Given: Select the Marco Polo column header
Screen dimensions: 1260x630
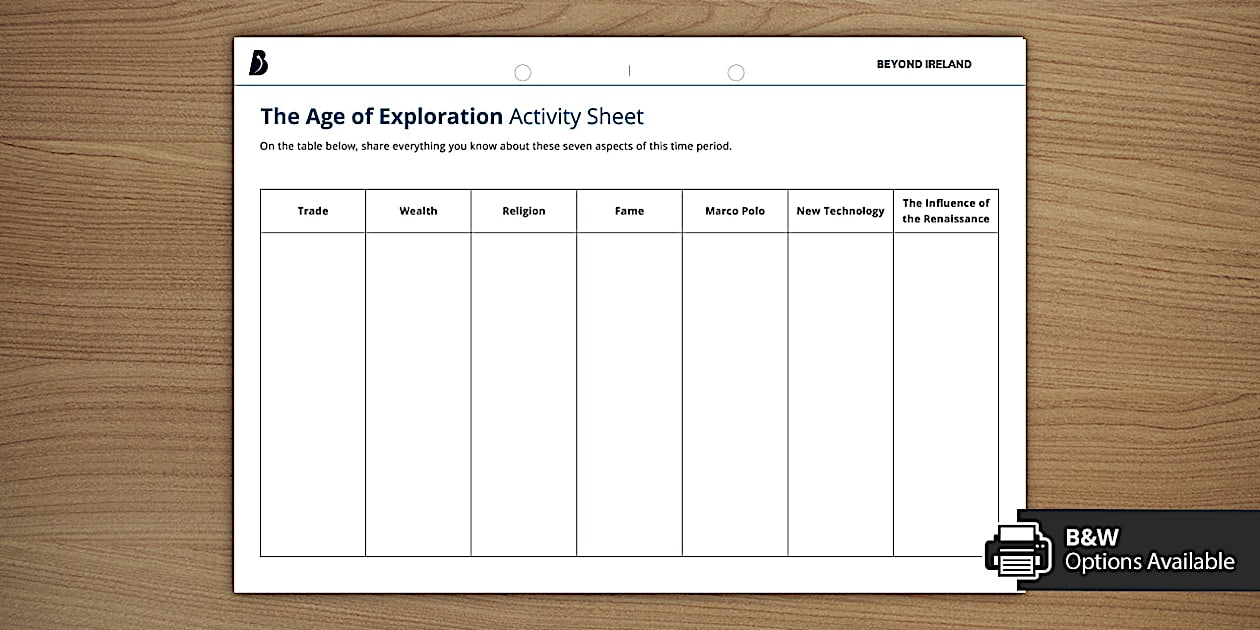Looking at the screenshot, I should (735, 210).
